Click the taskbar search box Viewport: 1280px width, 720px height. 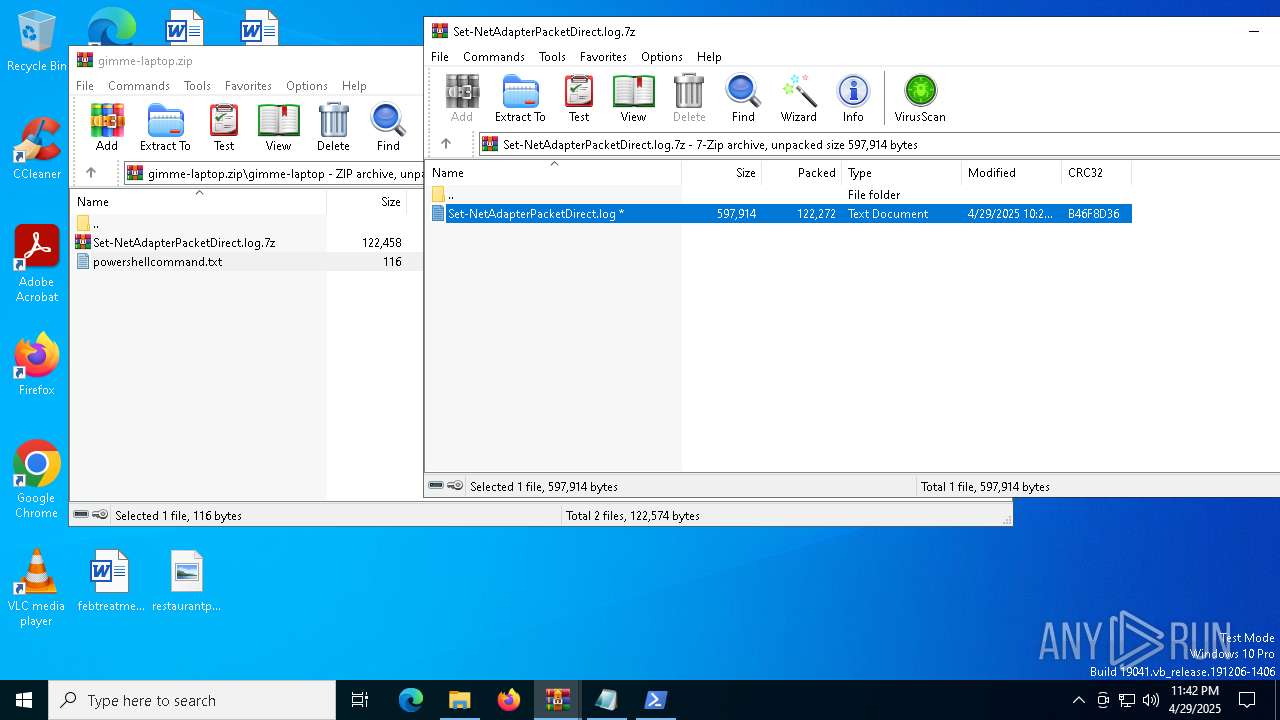192,700
